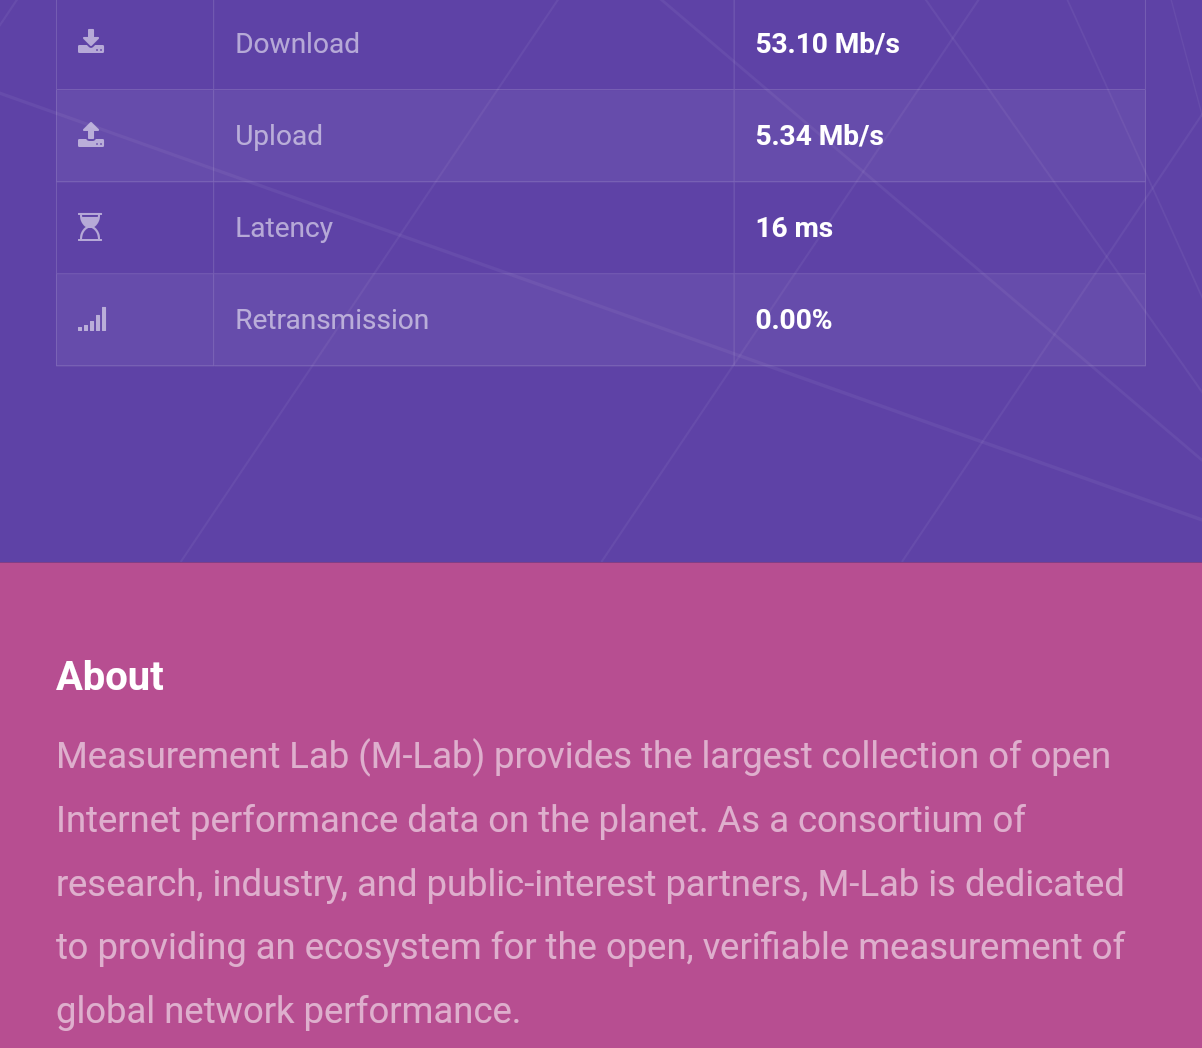
Task: Click "global network performance." at paragraph end
Action: [x=288, y=1011]
